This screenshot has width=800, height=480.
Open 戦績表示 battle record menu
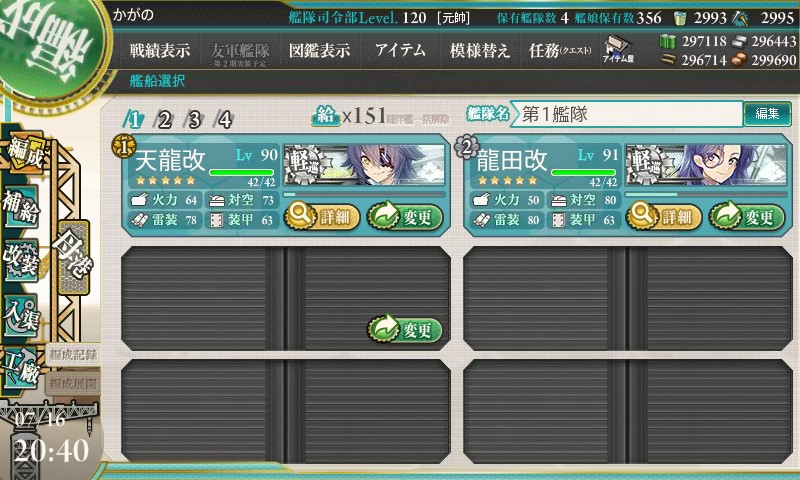click(160, 50)
